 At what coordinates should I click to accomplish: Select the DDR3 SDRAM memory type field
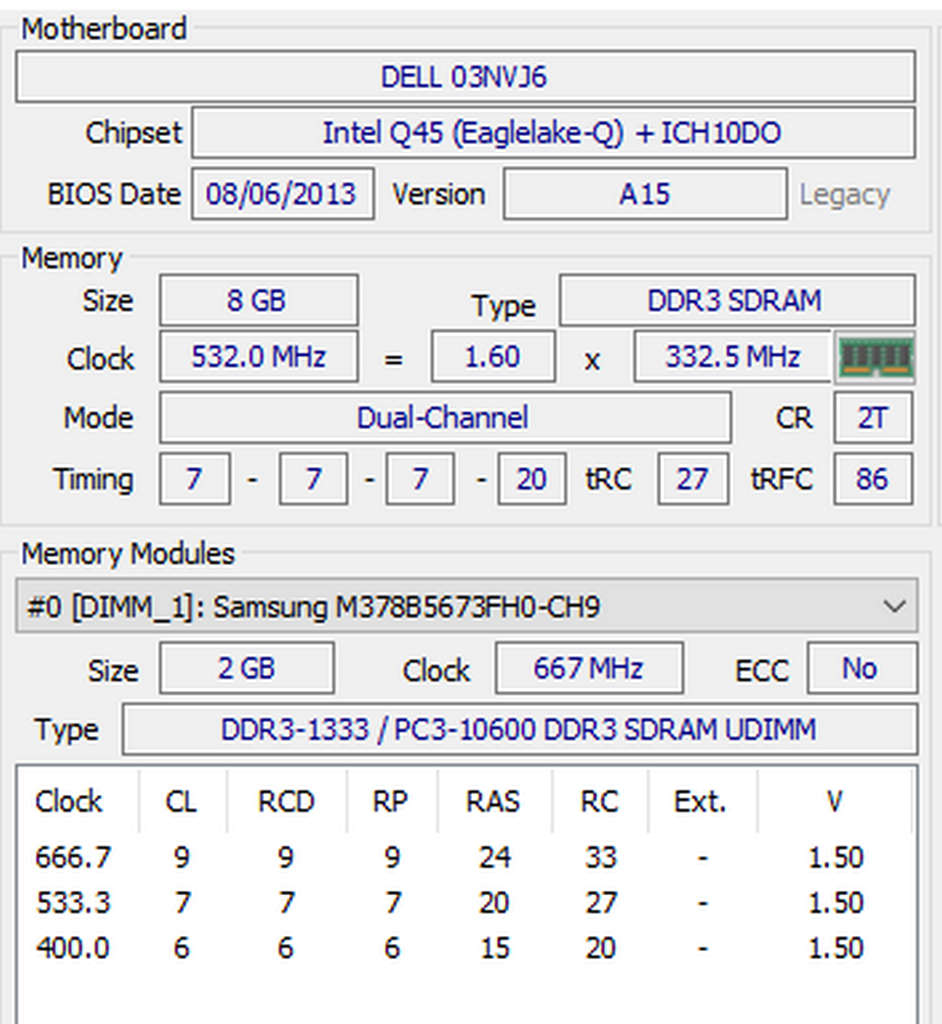tap(735, 301)
